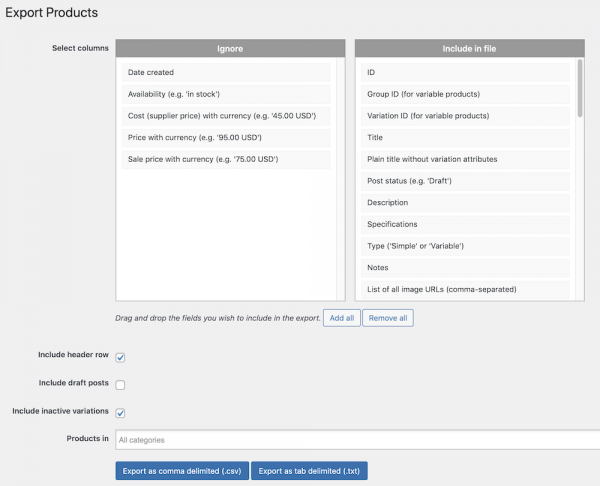Viewport: 600px width, 486px height.
Task: Open the Products in categories field
Action: 355,440
